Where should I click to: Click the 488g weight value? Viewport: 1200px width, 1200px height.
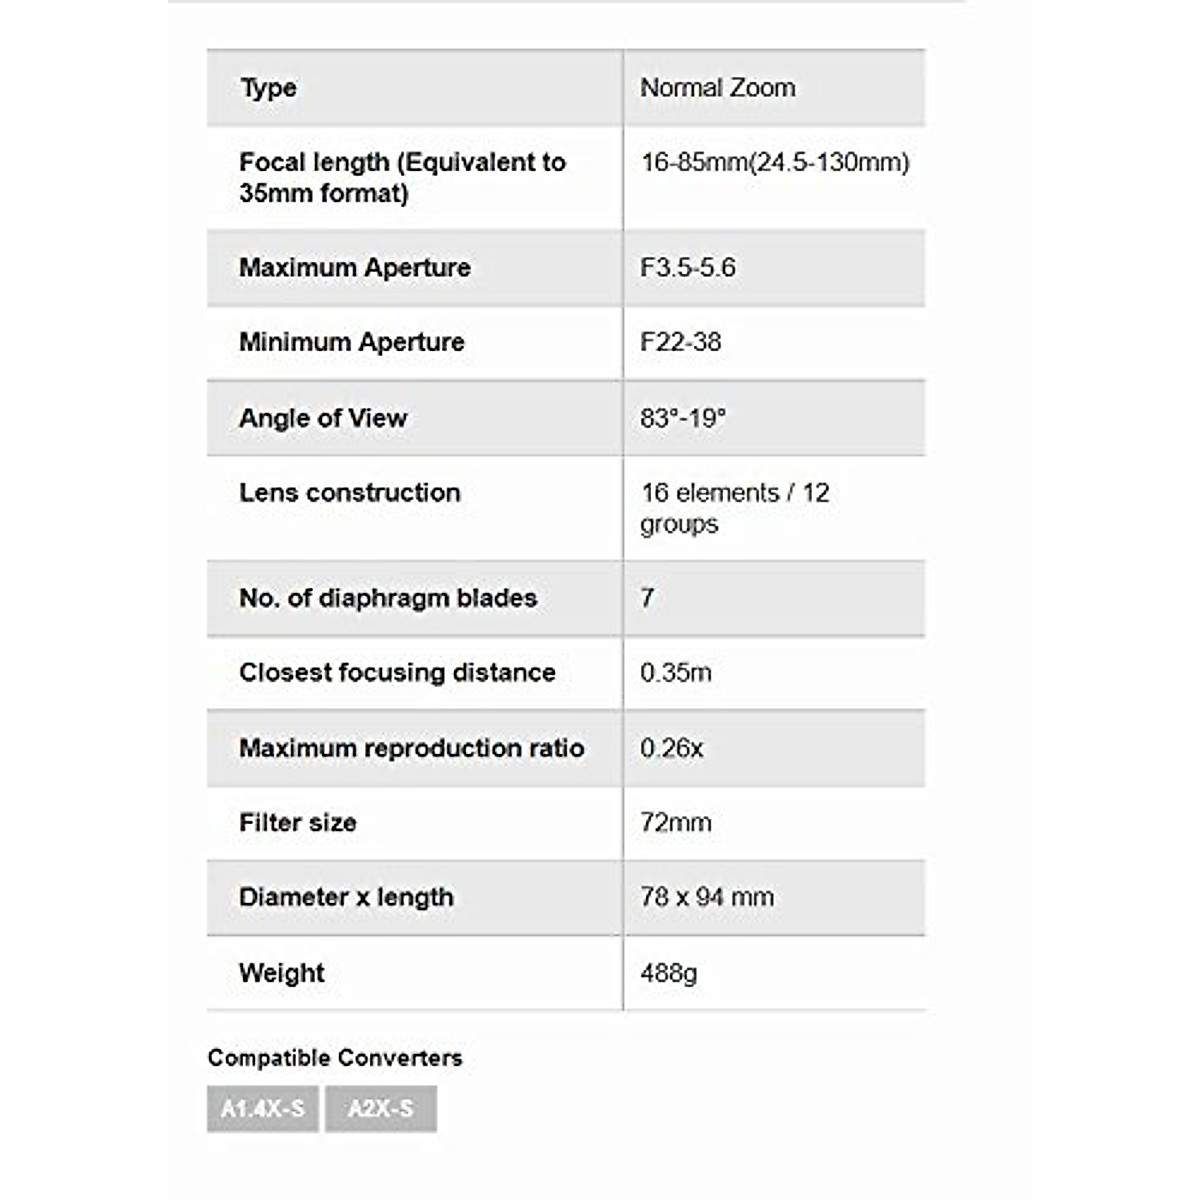point(669,973)
